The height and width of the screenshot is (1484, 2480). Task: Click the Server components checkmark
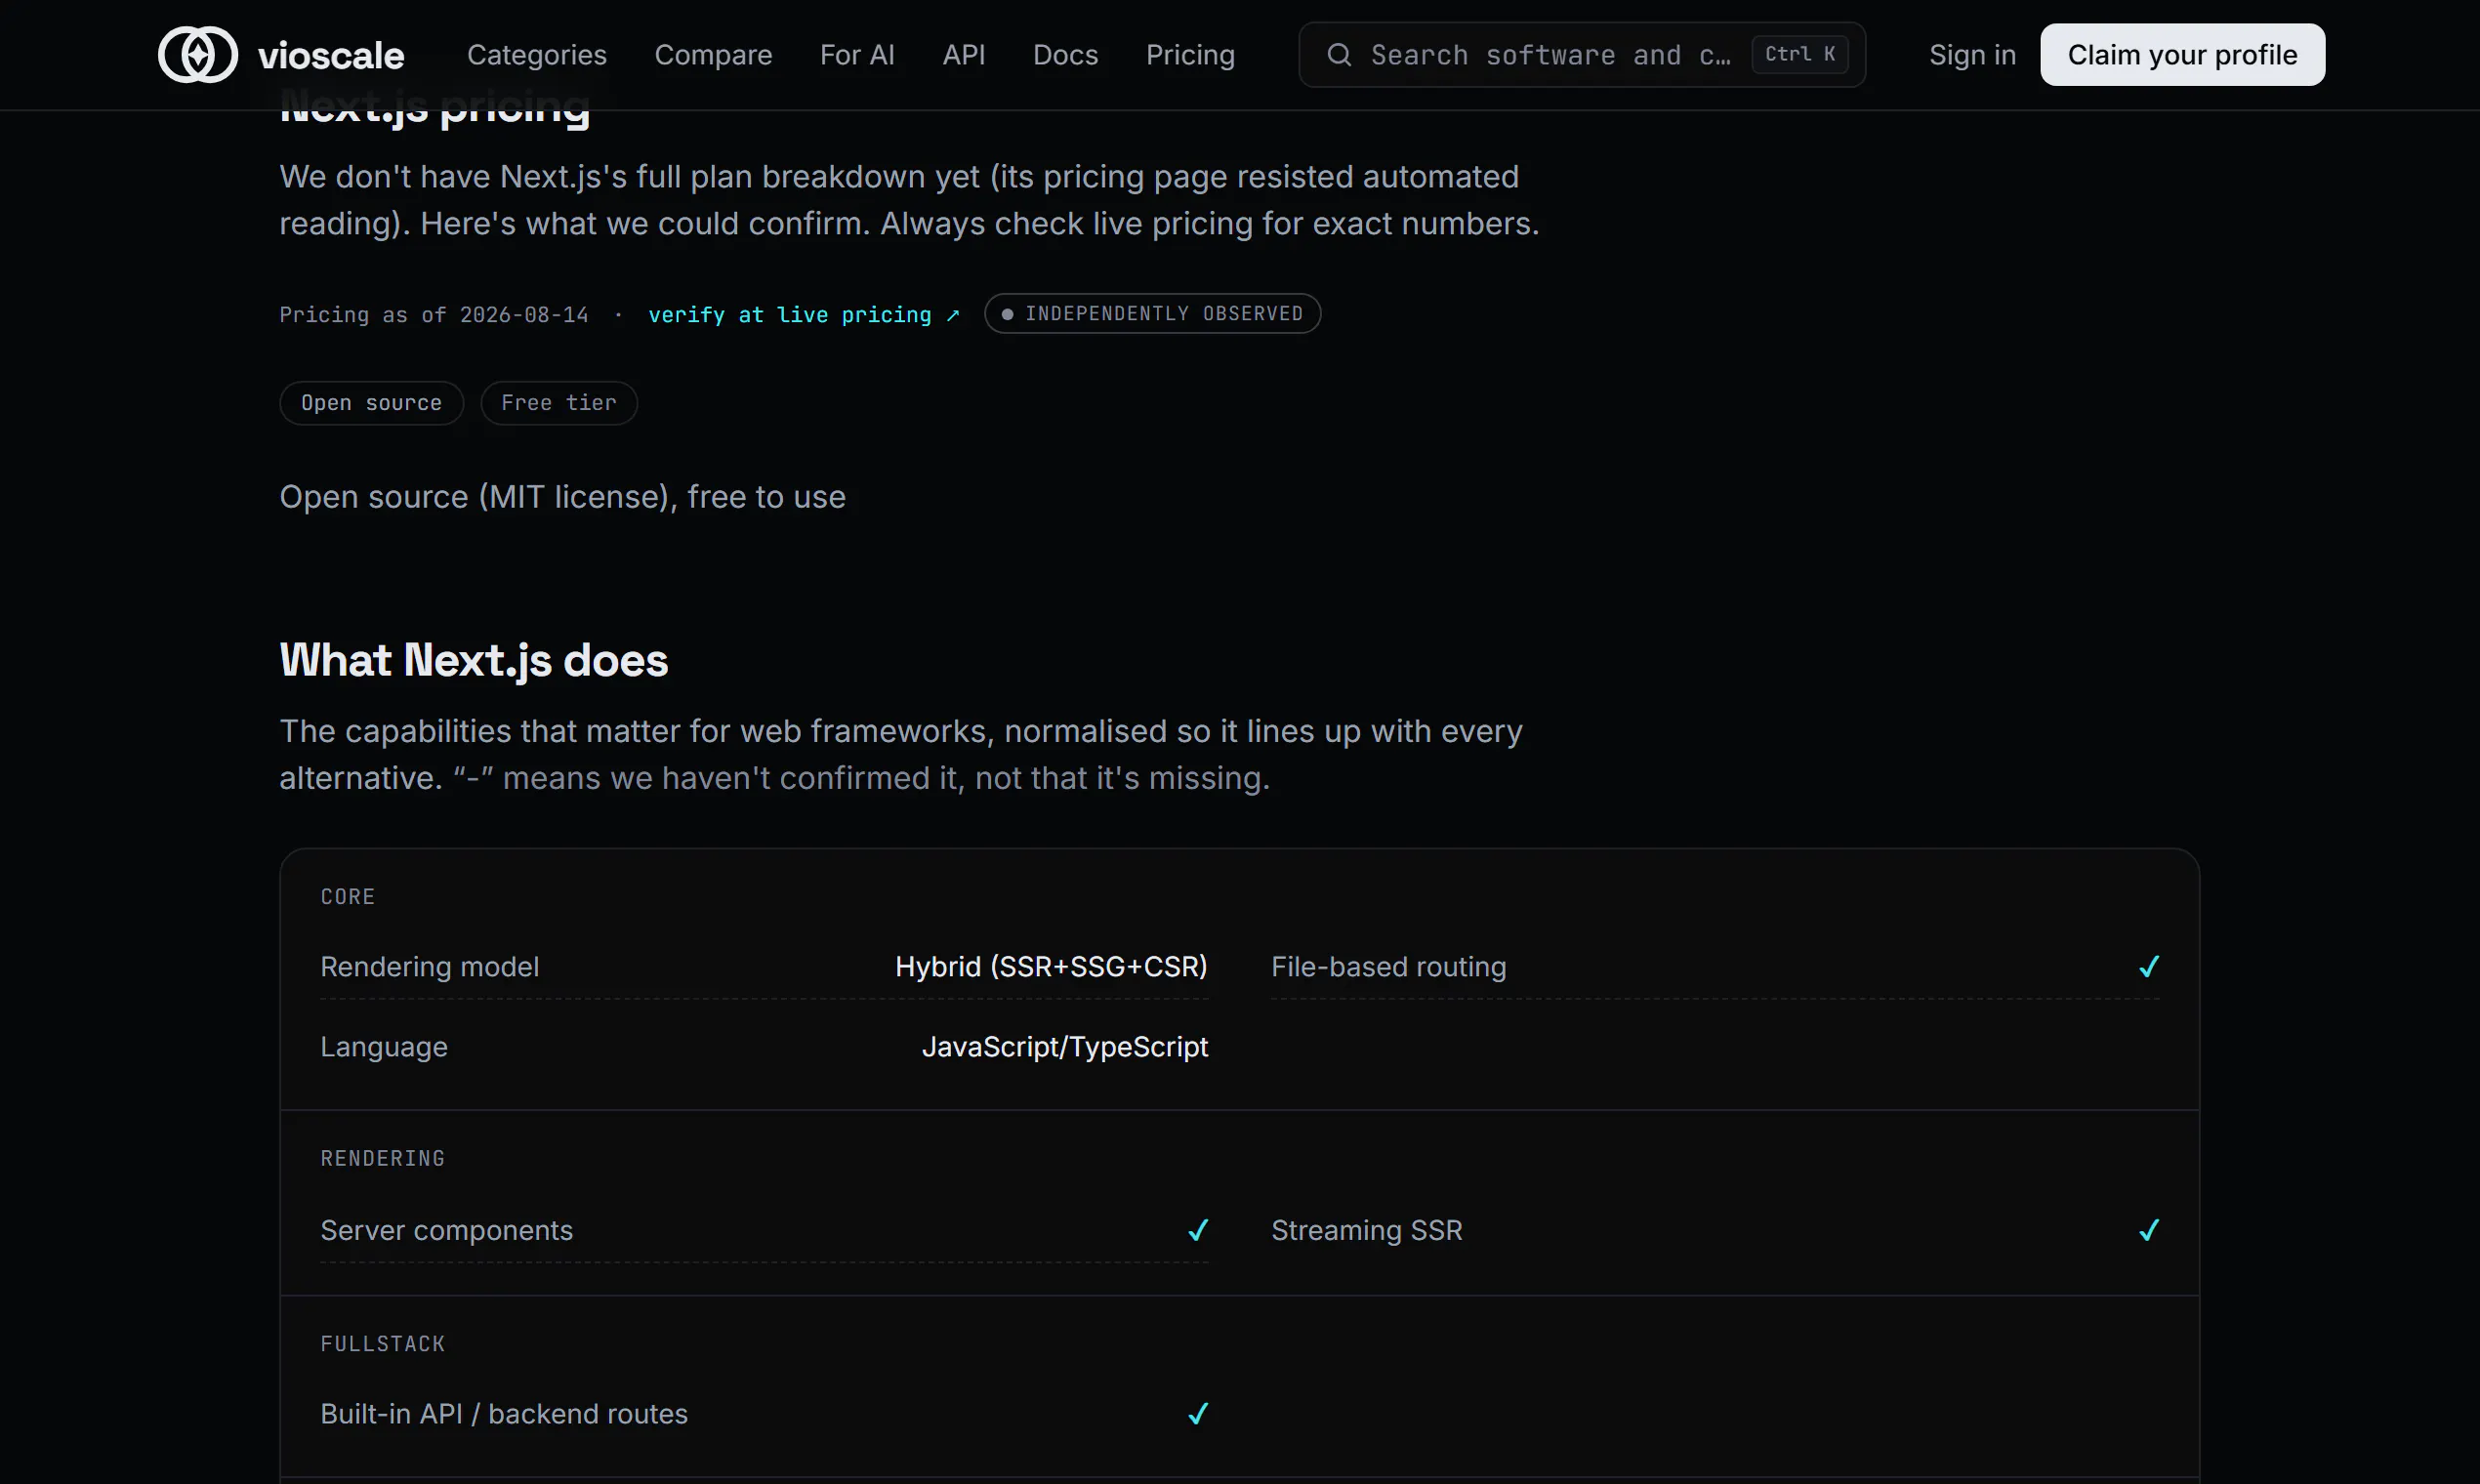point(1198,1230)
